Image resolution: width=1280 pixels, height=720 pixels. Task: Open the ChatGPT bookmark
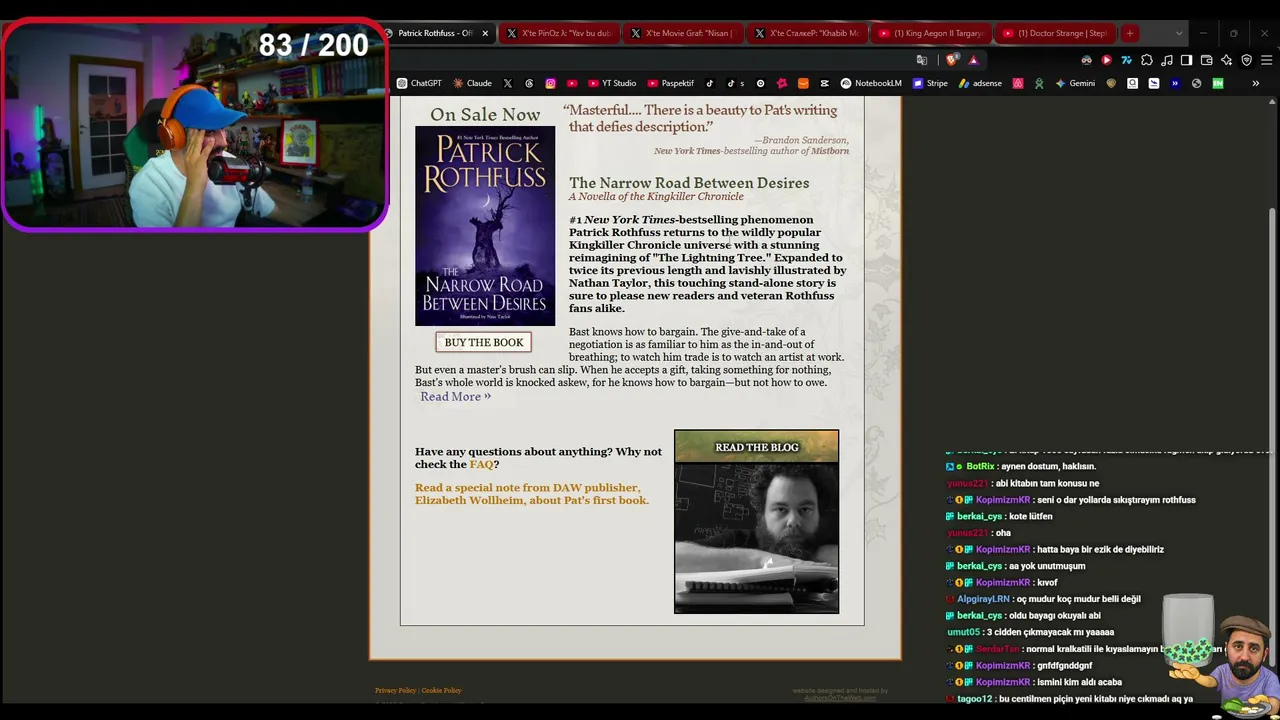[419, 83]
